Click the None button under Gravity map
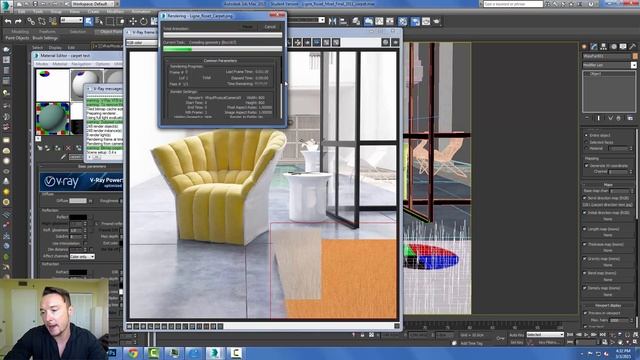640x360 pixels. 607,265
